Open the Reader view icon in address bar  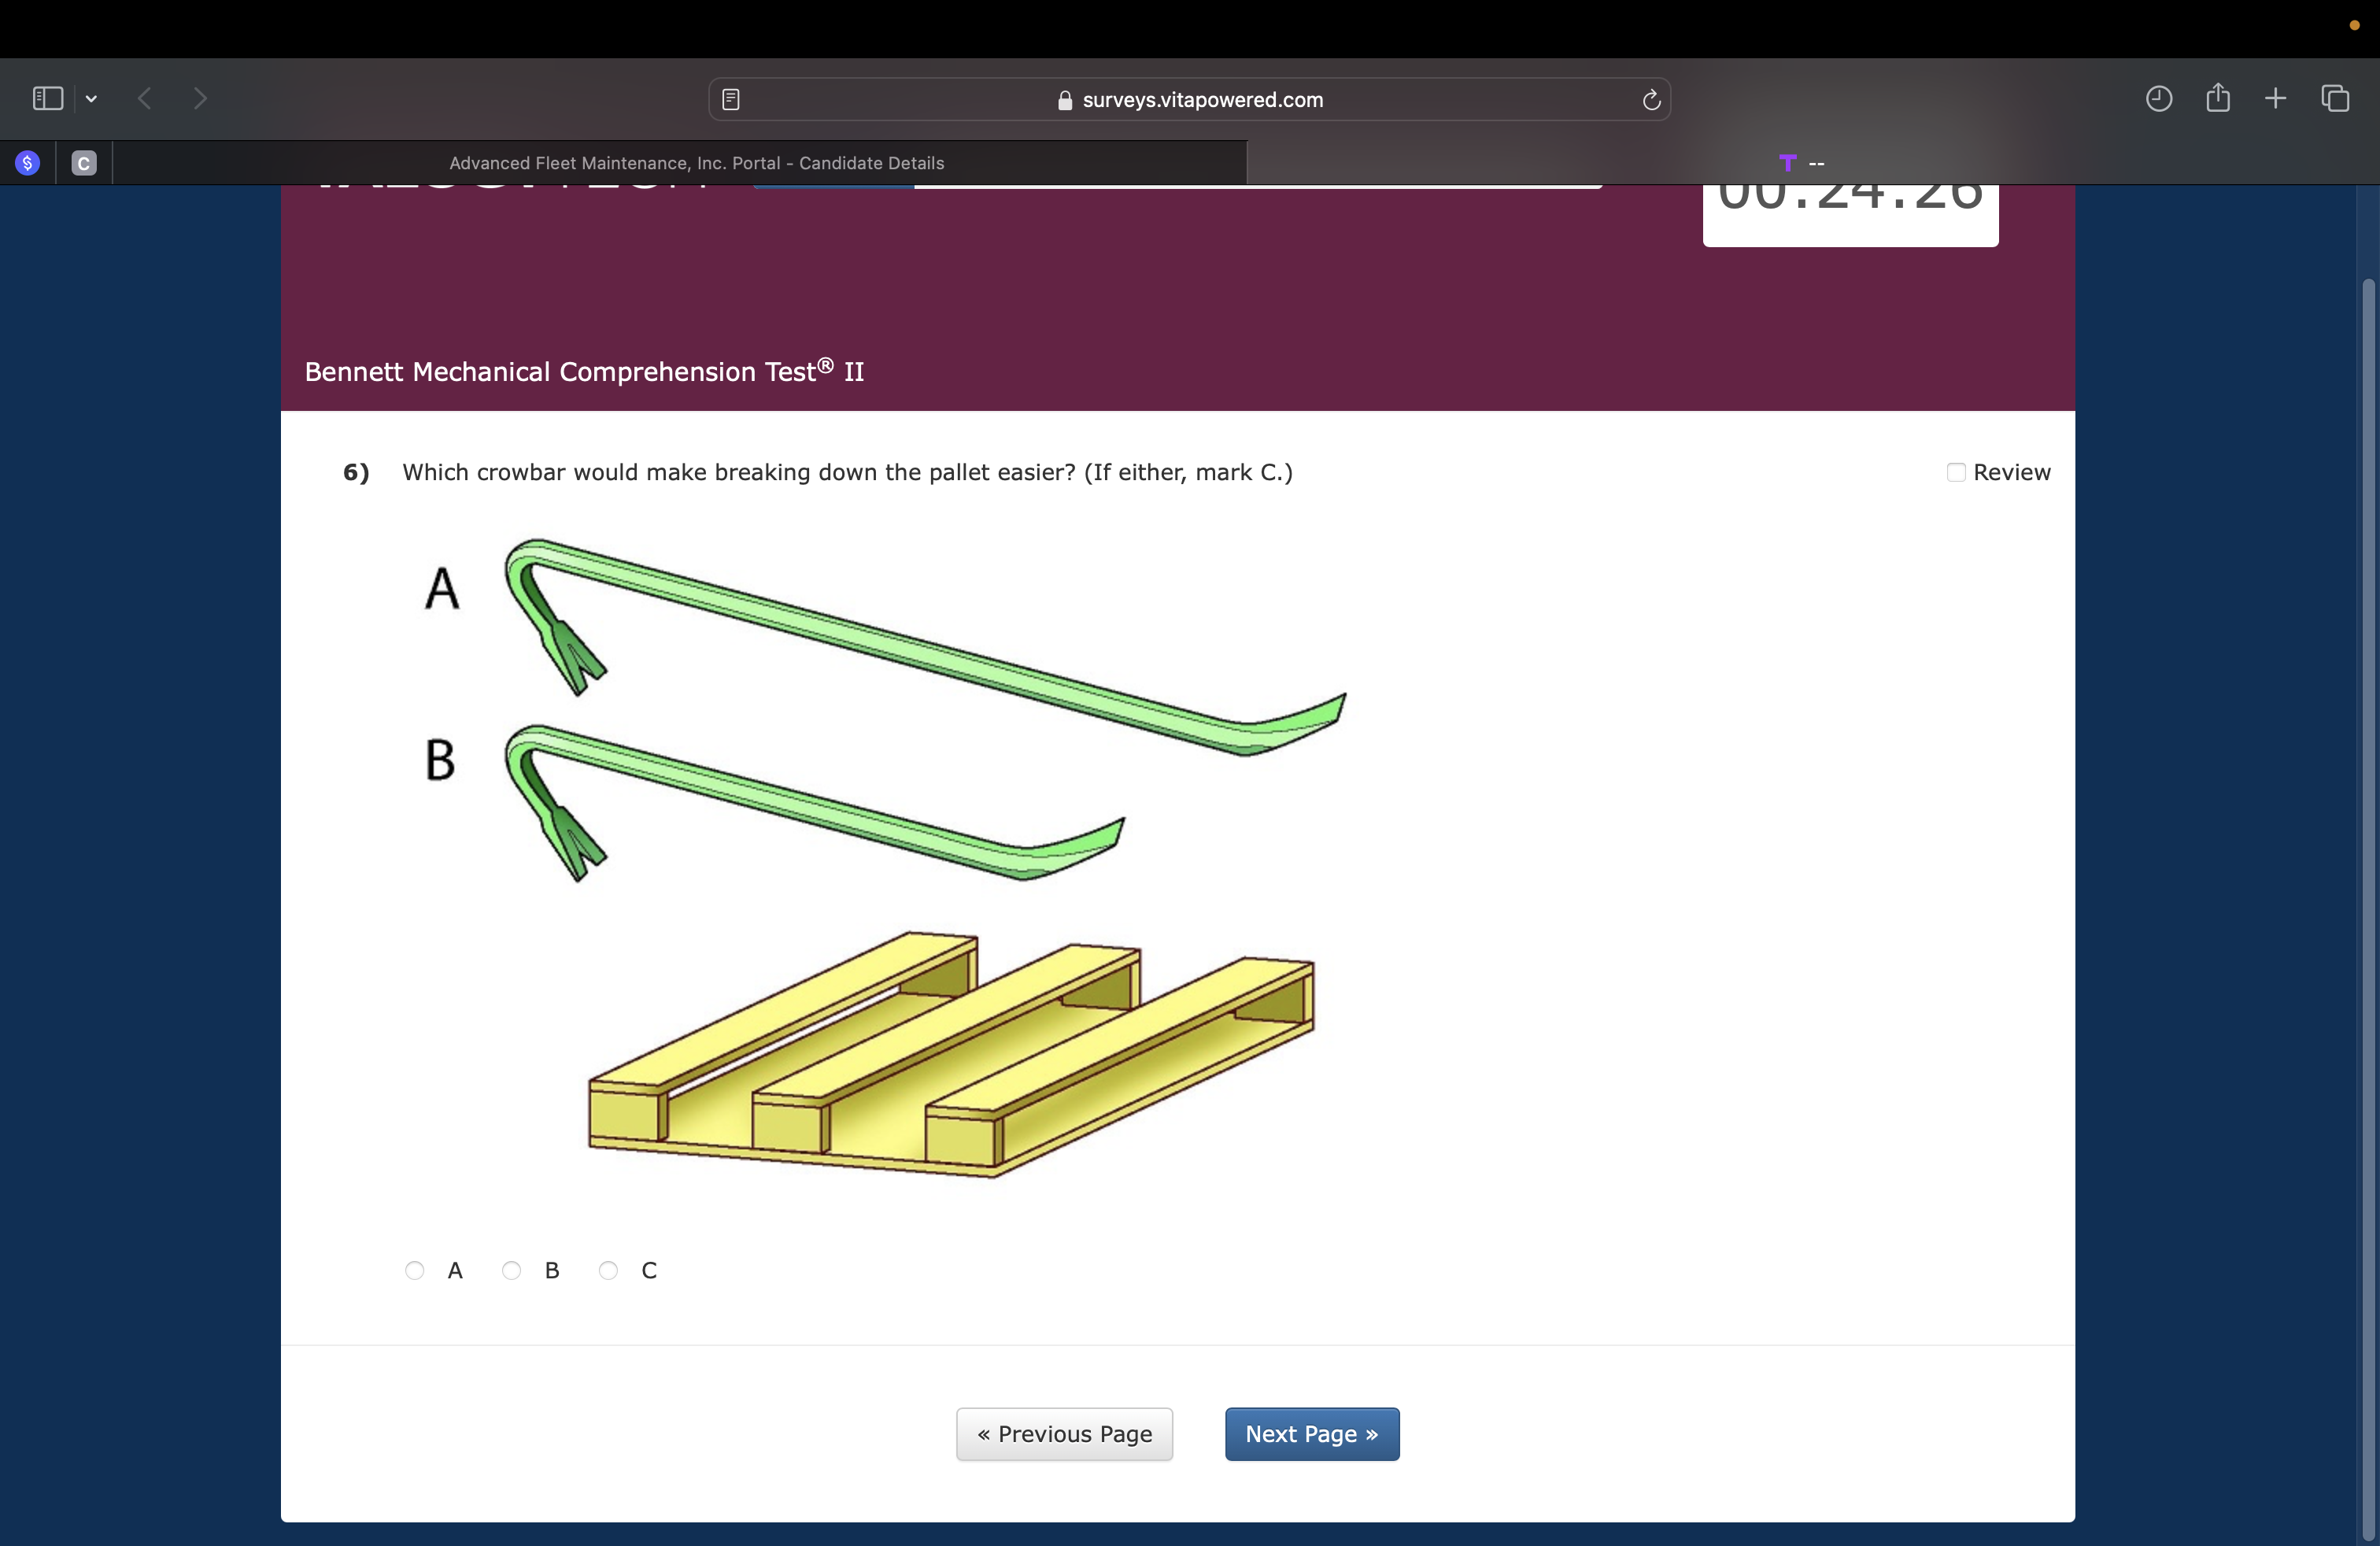[731, 99]
